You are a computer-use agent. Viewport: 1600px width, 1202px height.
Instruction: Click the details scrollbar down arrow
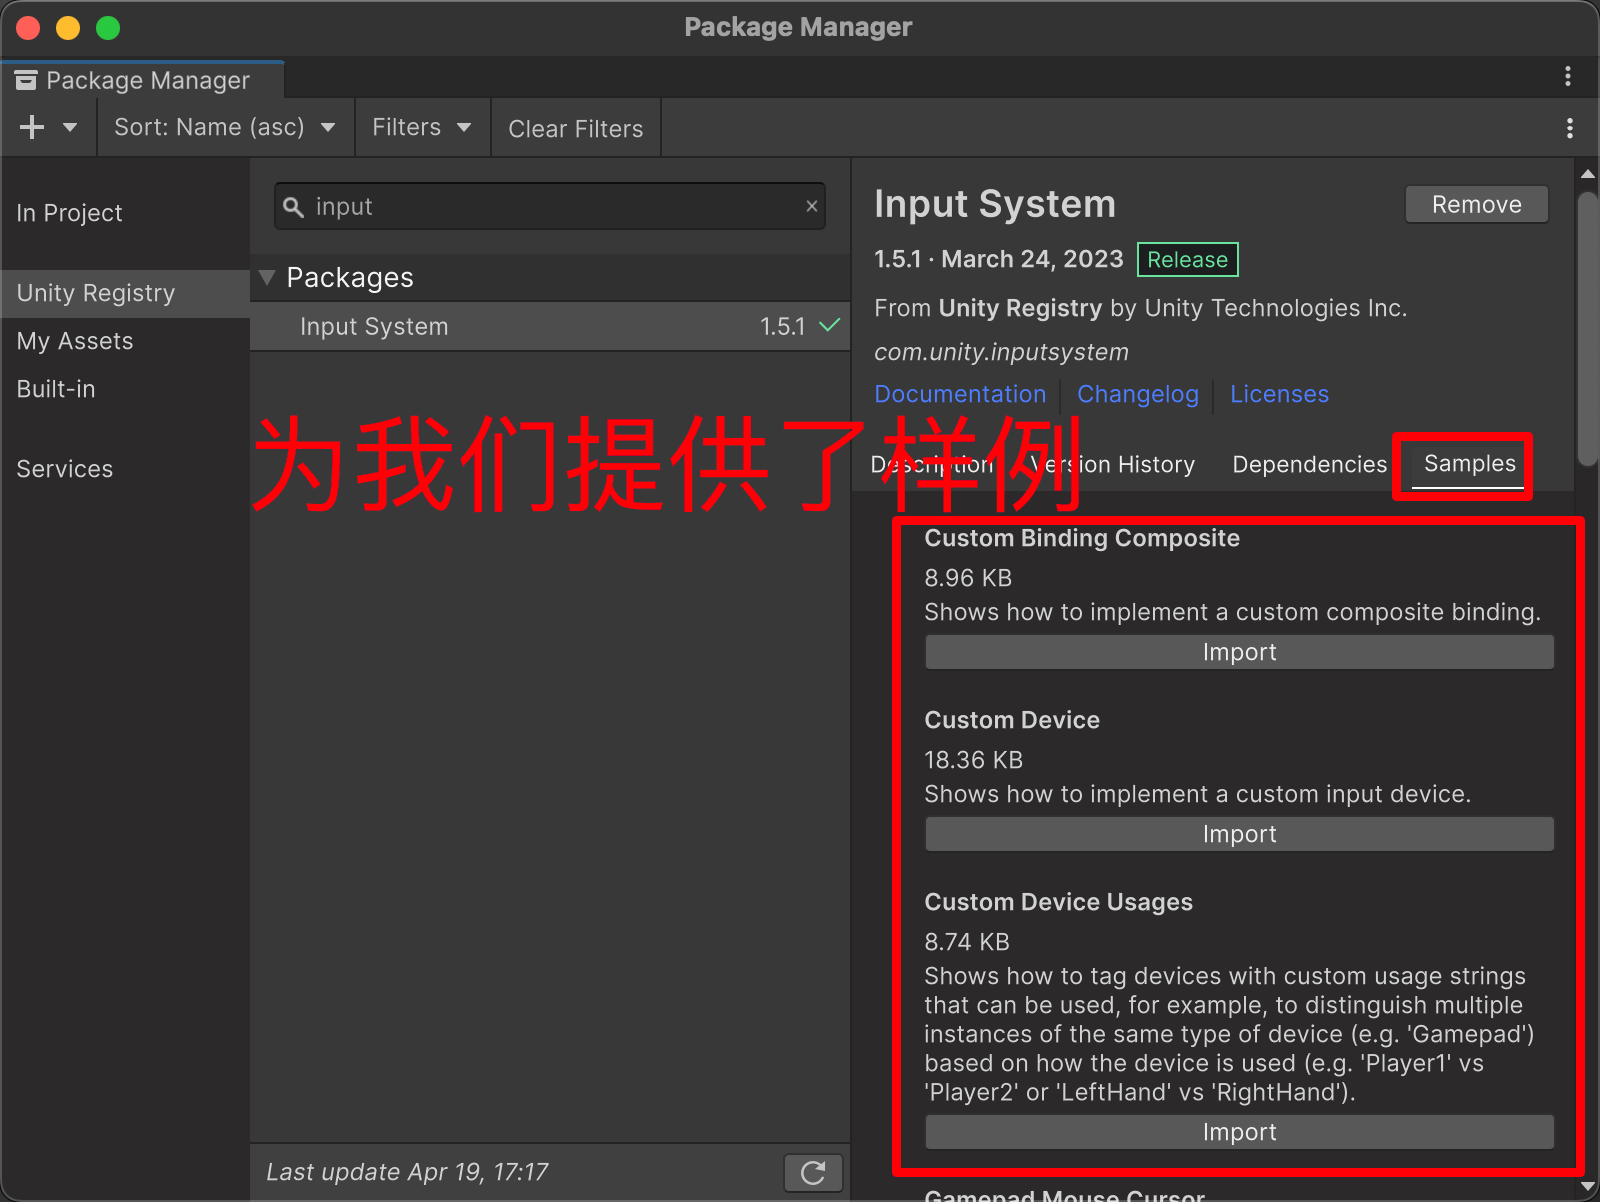(x=1588, y=1187)
